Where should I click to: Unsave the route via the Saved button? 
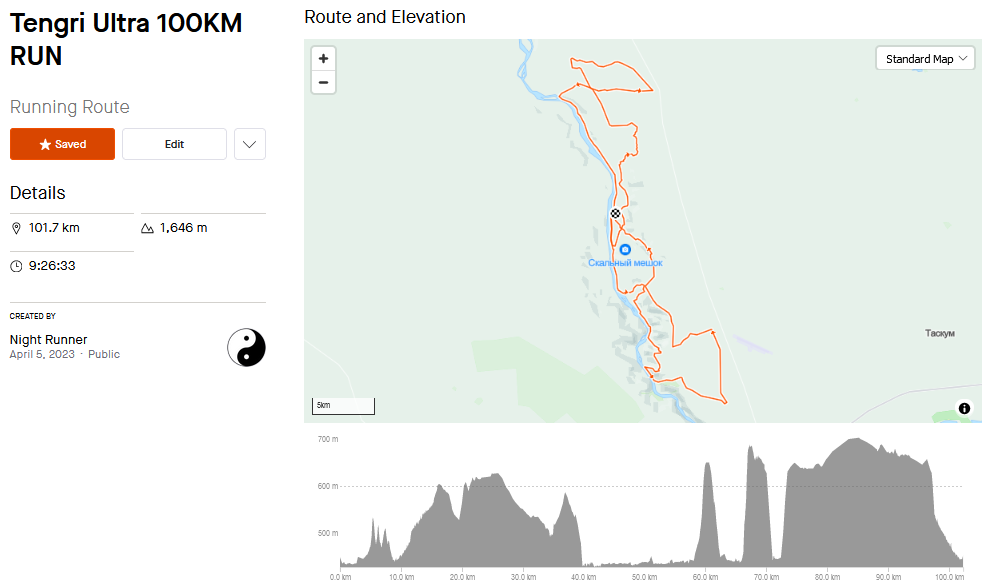pyautogui.click(x=62, y=143)
